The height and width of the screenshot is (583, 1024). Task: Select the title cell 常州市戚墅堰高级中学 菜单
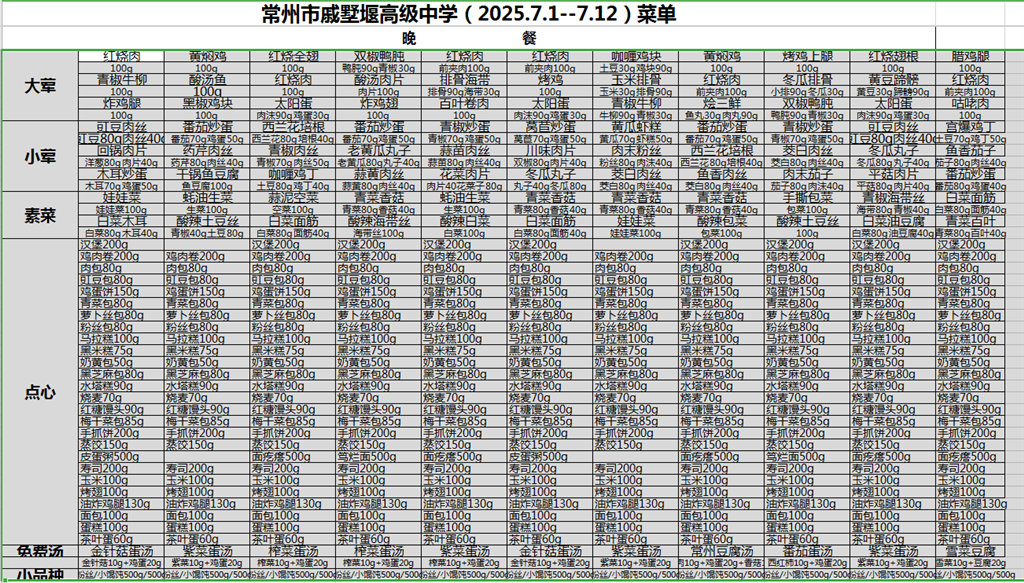pyautogui.click(x=469, y=14)
